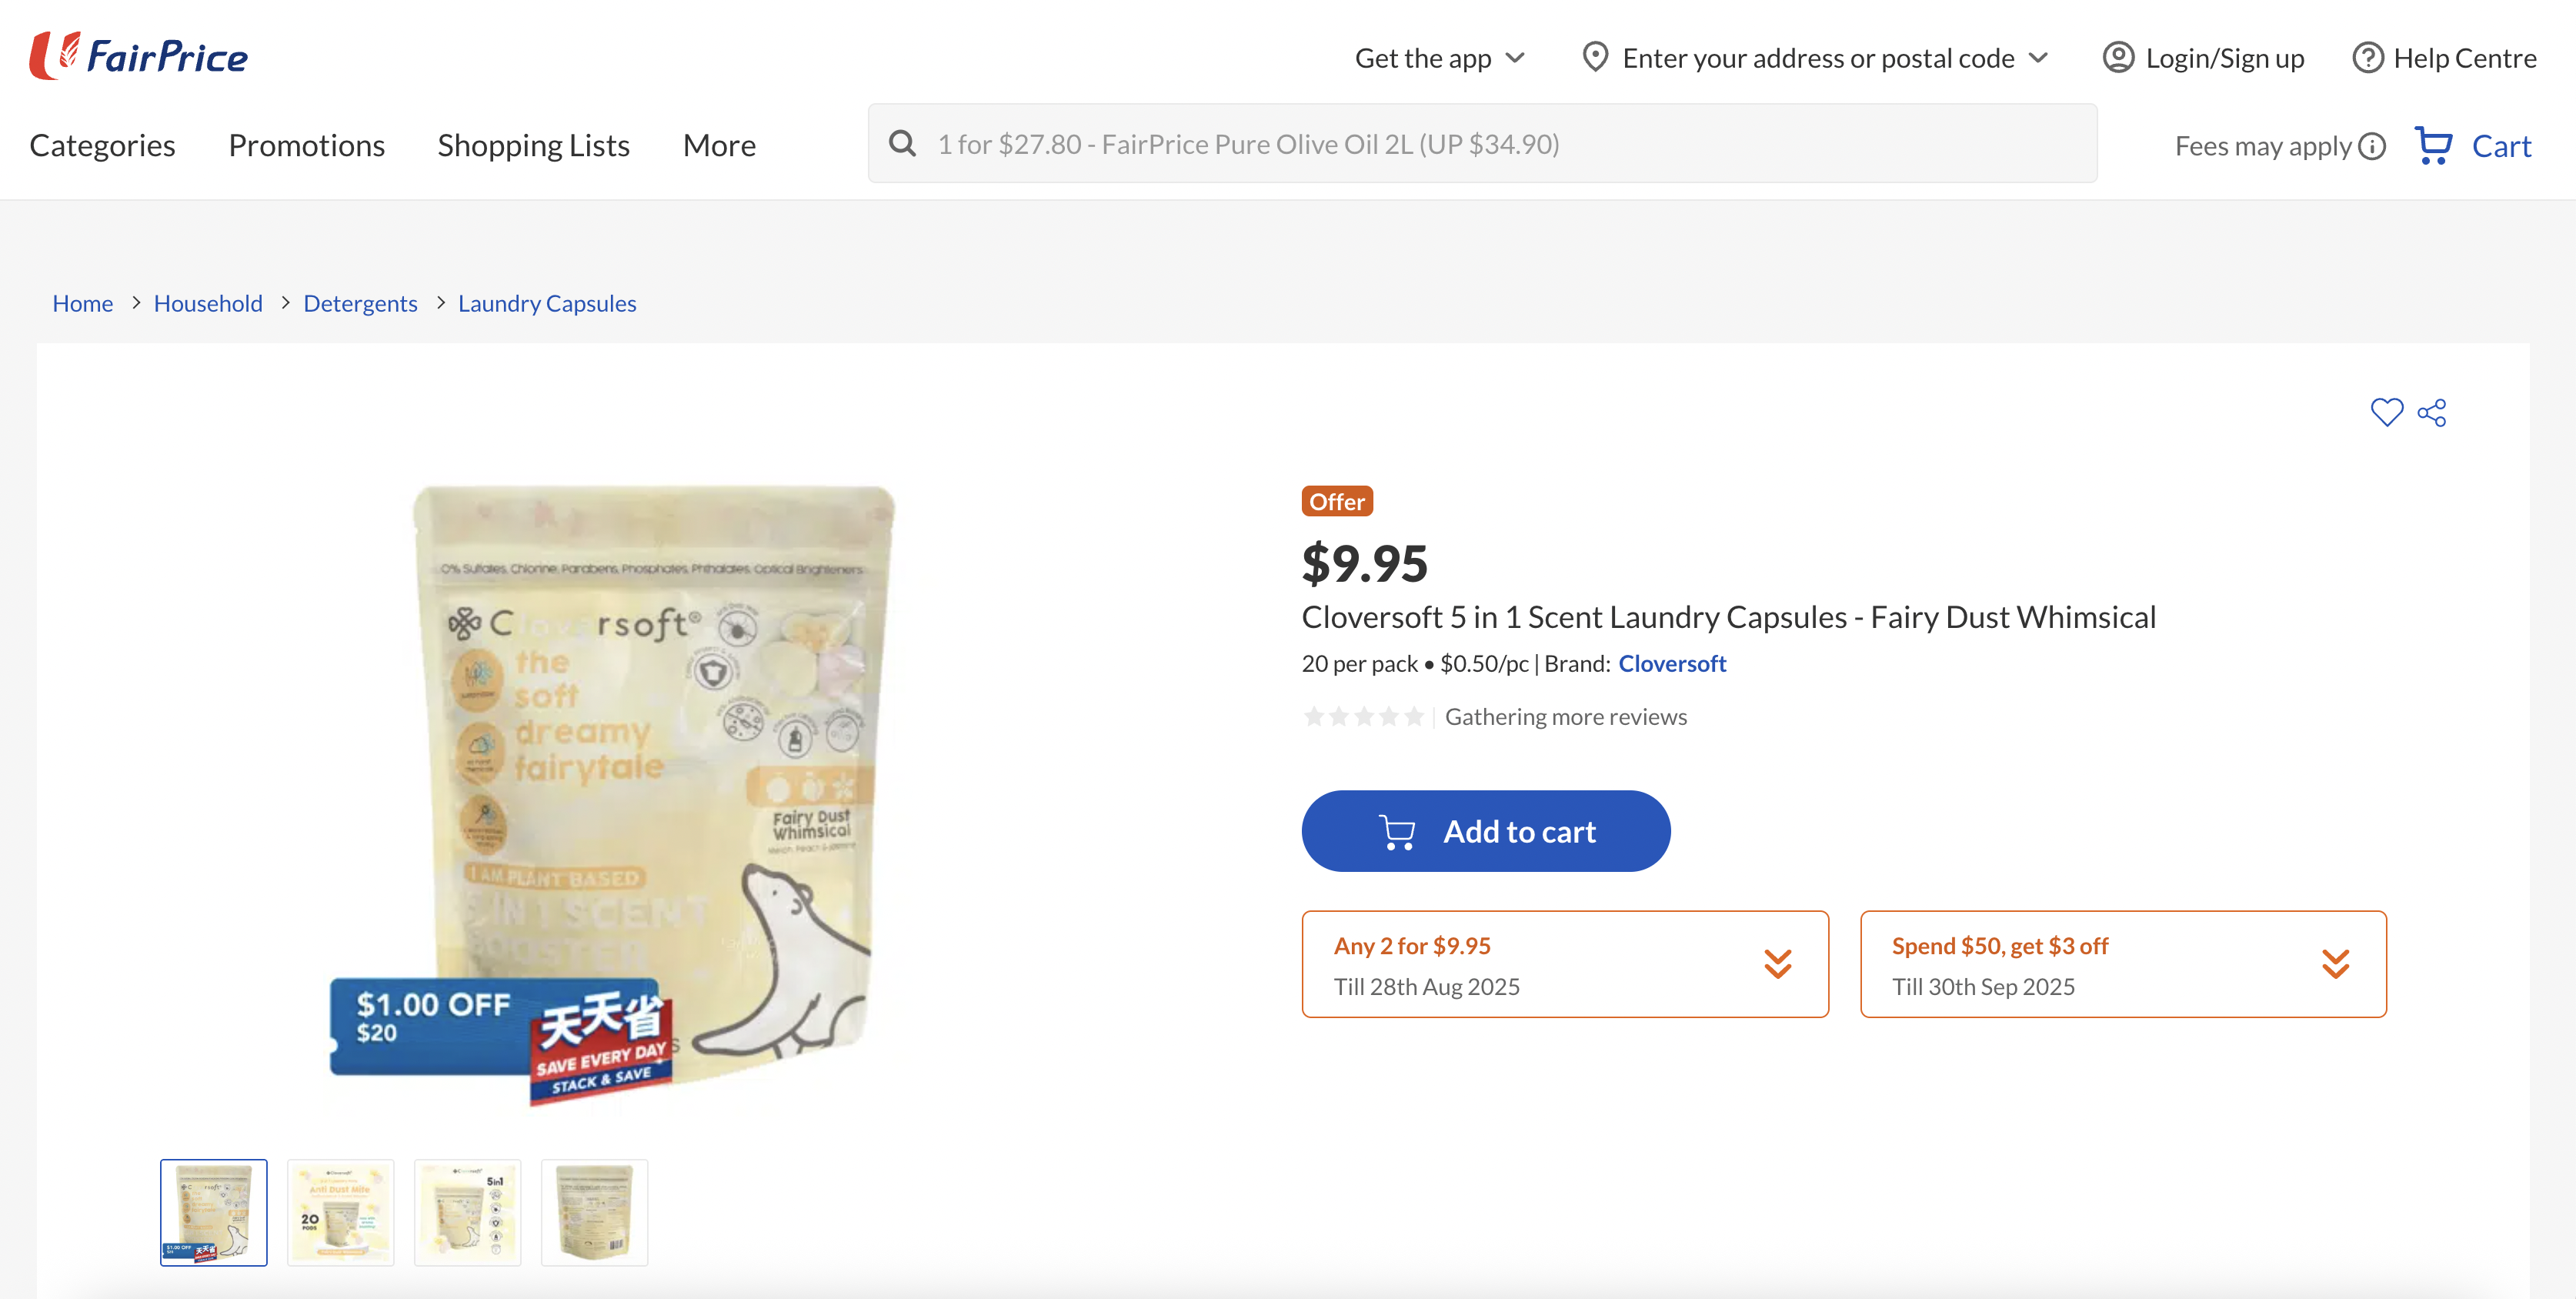Go to Laundry Capsules breadcrumb

pyautogui.click(x=547, y=303)
